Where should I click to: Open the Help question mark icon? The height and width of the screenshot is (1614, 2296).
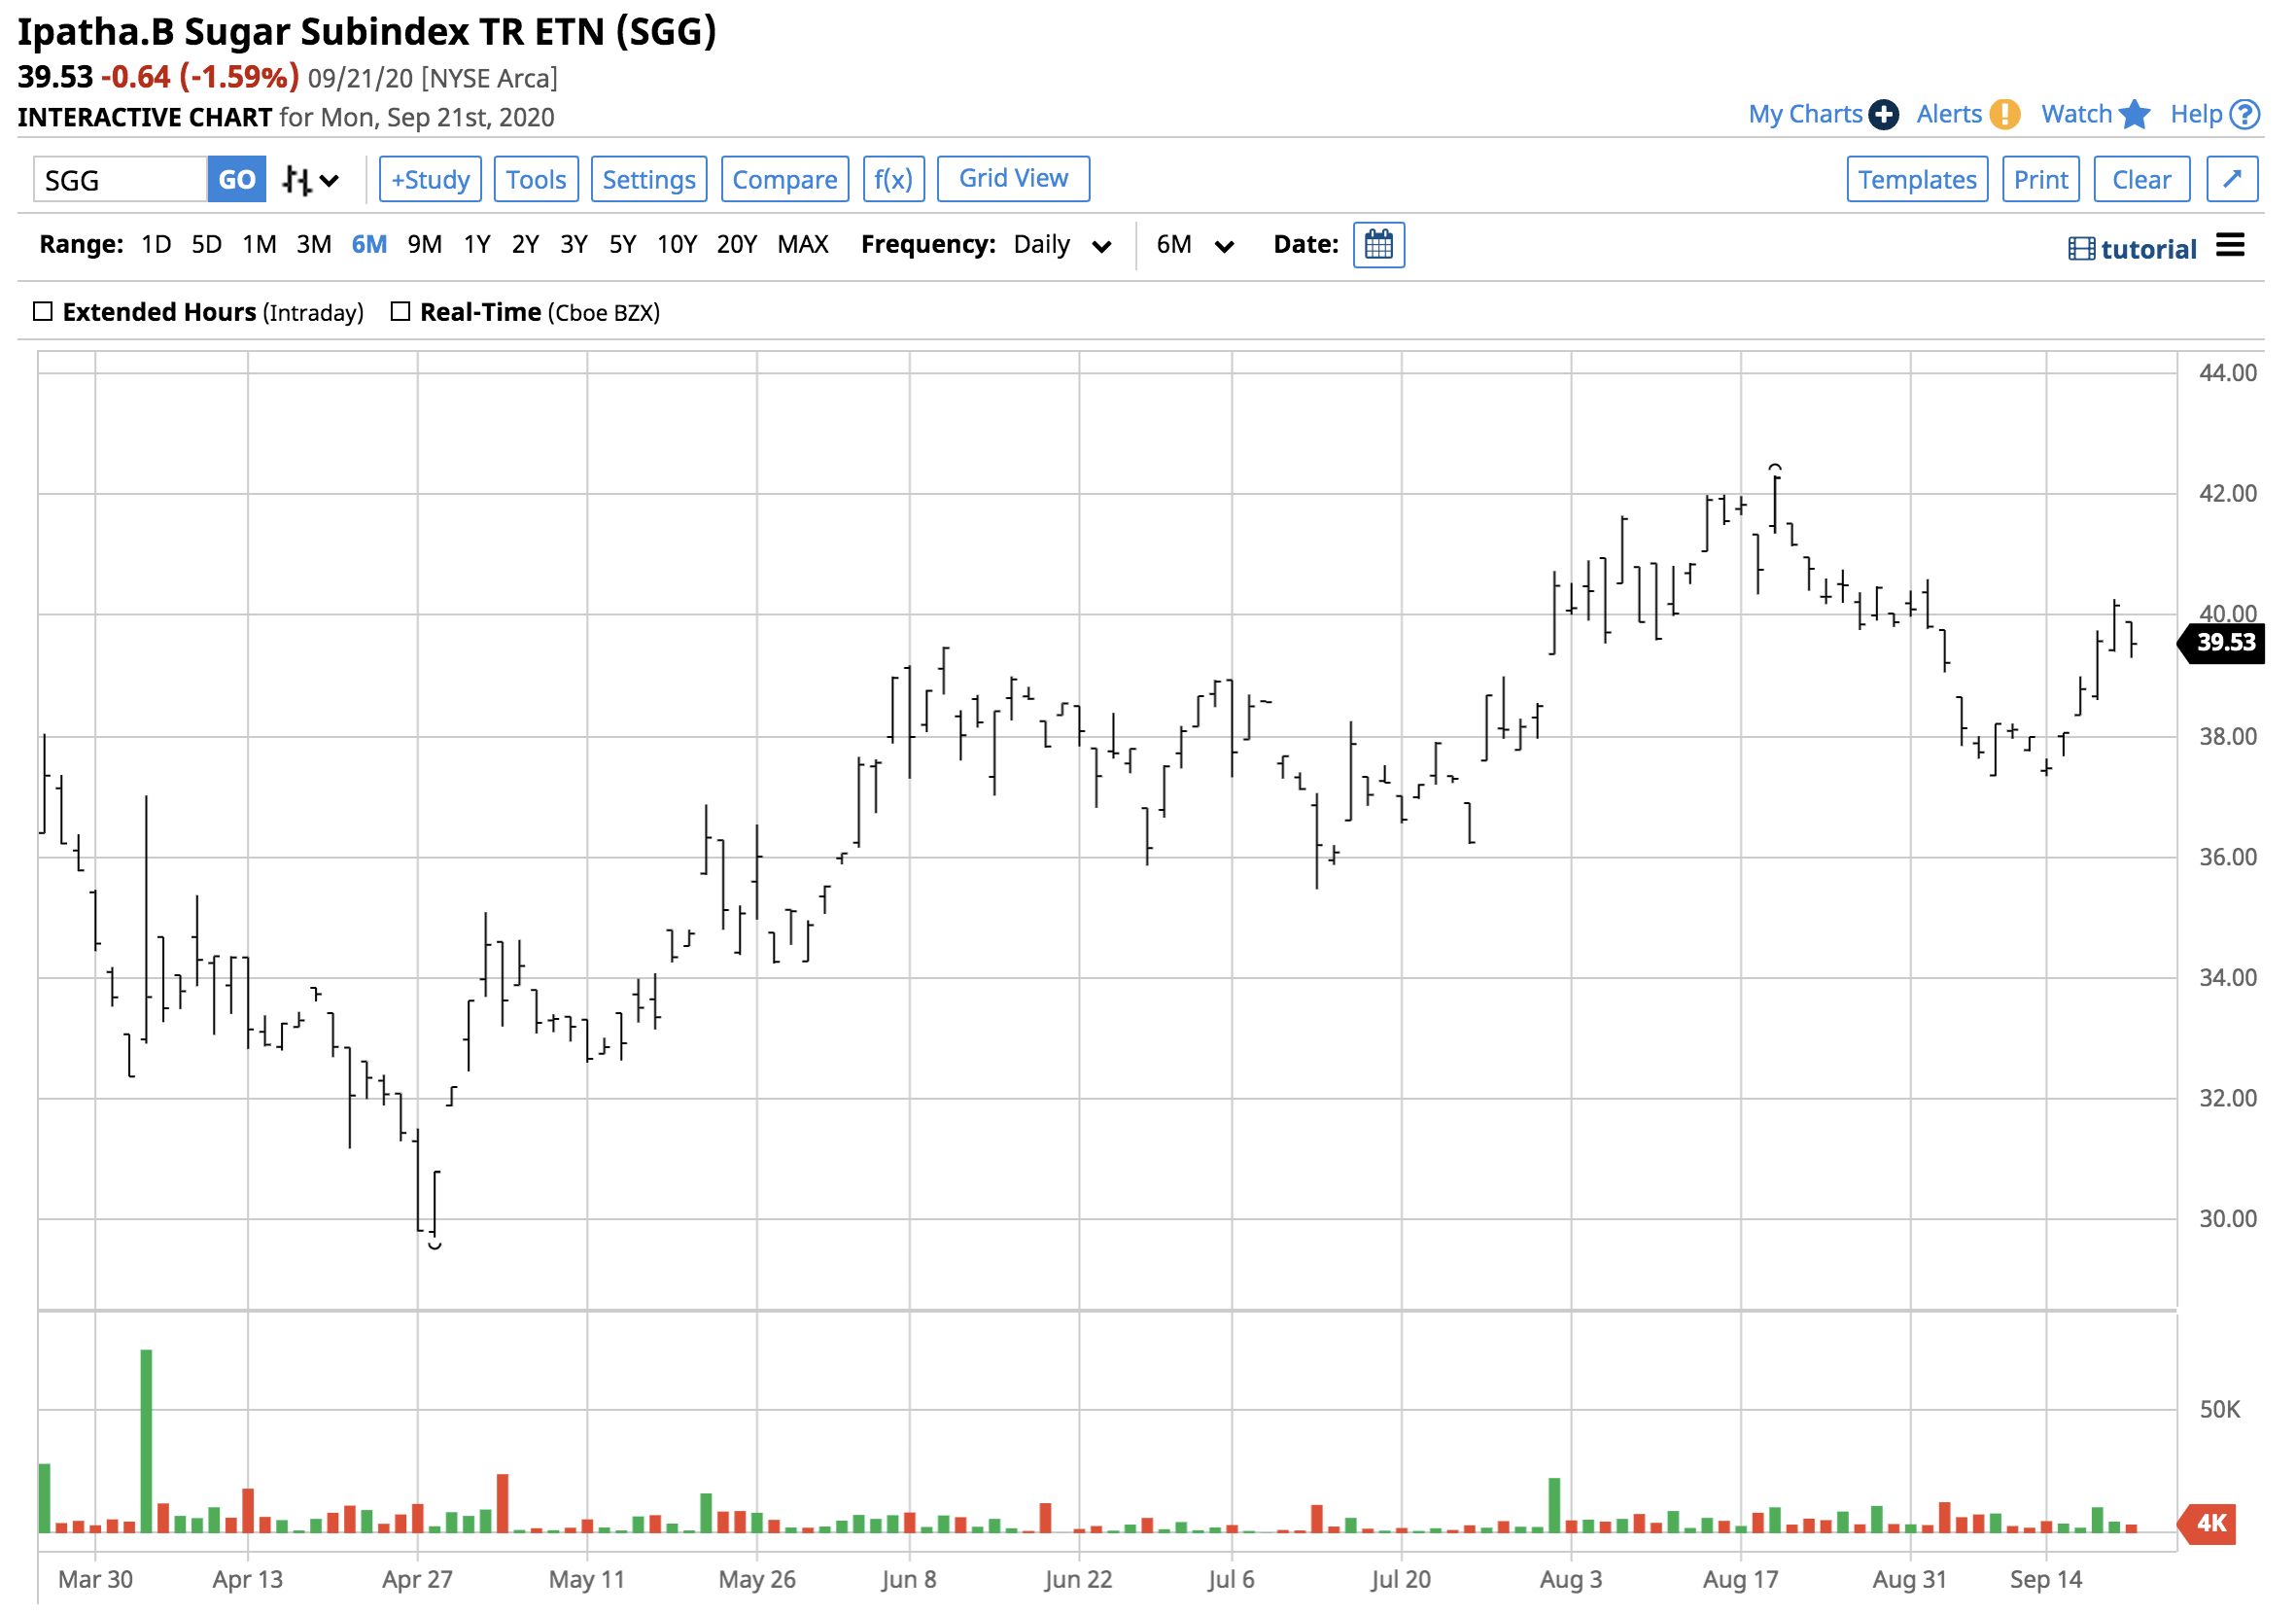click(x=2244, y=115)
